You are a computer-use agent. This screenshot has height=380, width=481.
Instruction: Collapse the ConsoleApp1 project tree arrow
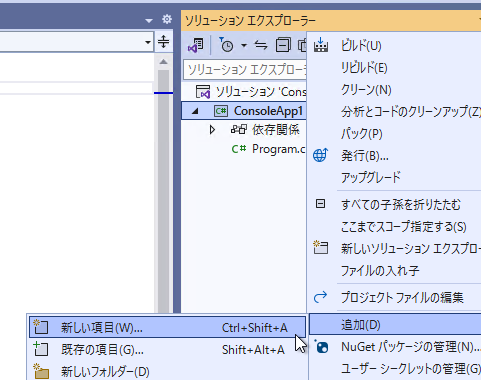coord(195,111)
